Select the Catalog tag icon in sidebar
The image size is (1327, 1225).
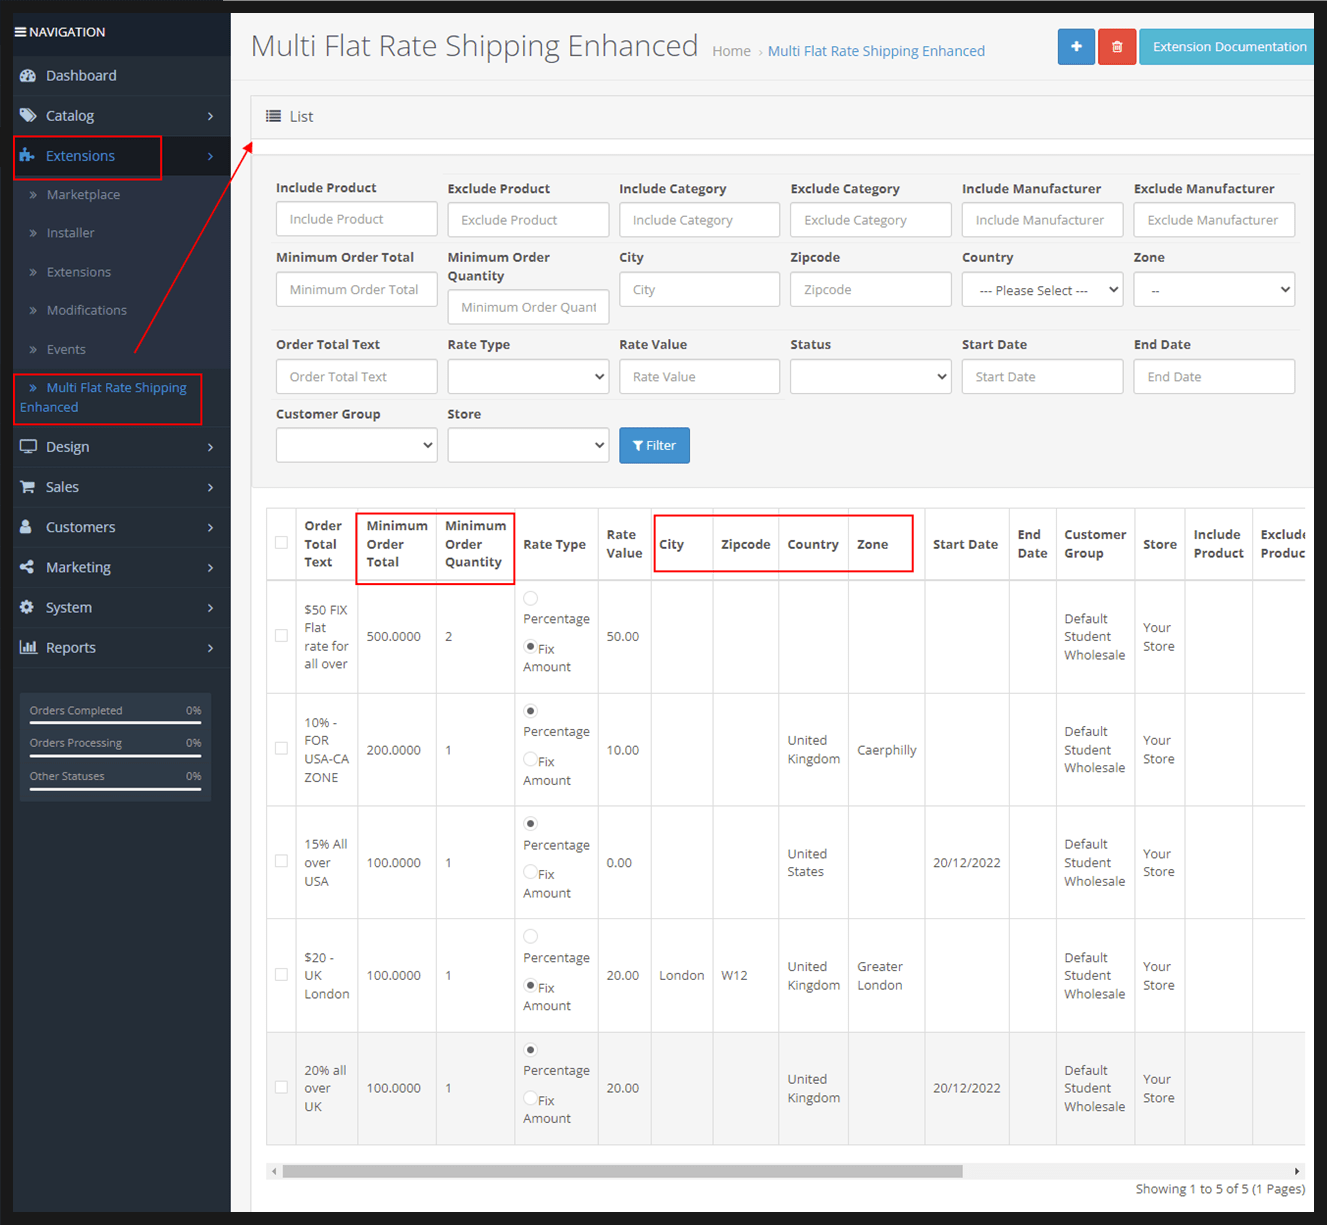pos(27,115)
